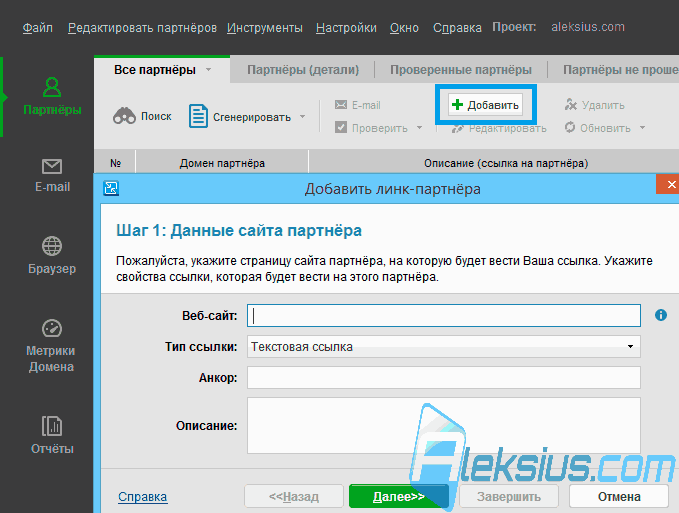Expand the Все партнёры tab arrow
Image resolution: width=679 pixels, height=513 pixels.
pos(209,70)
